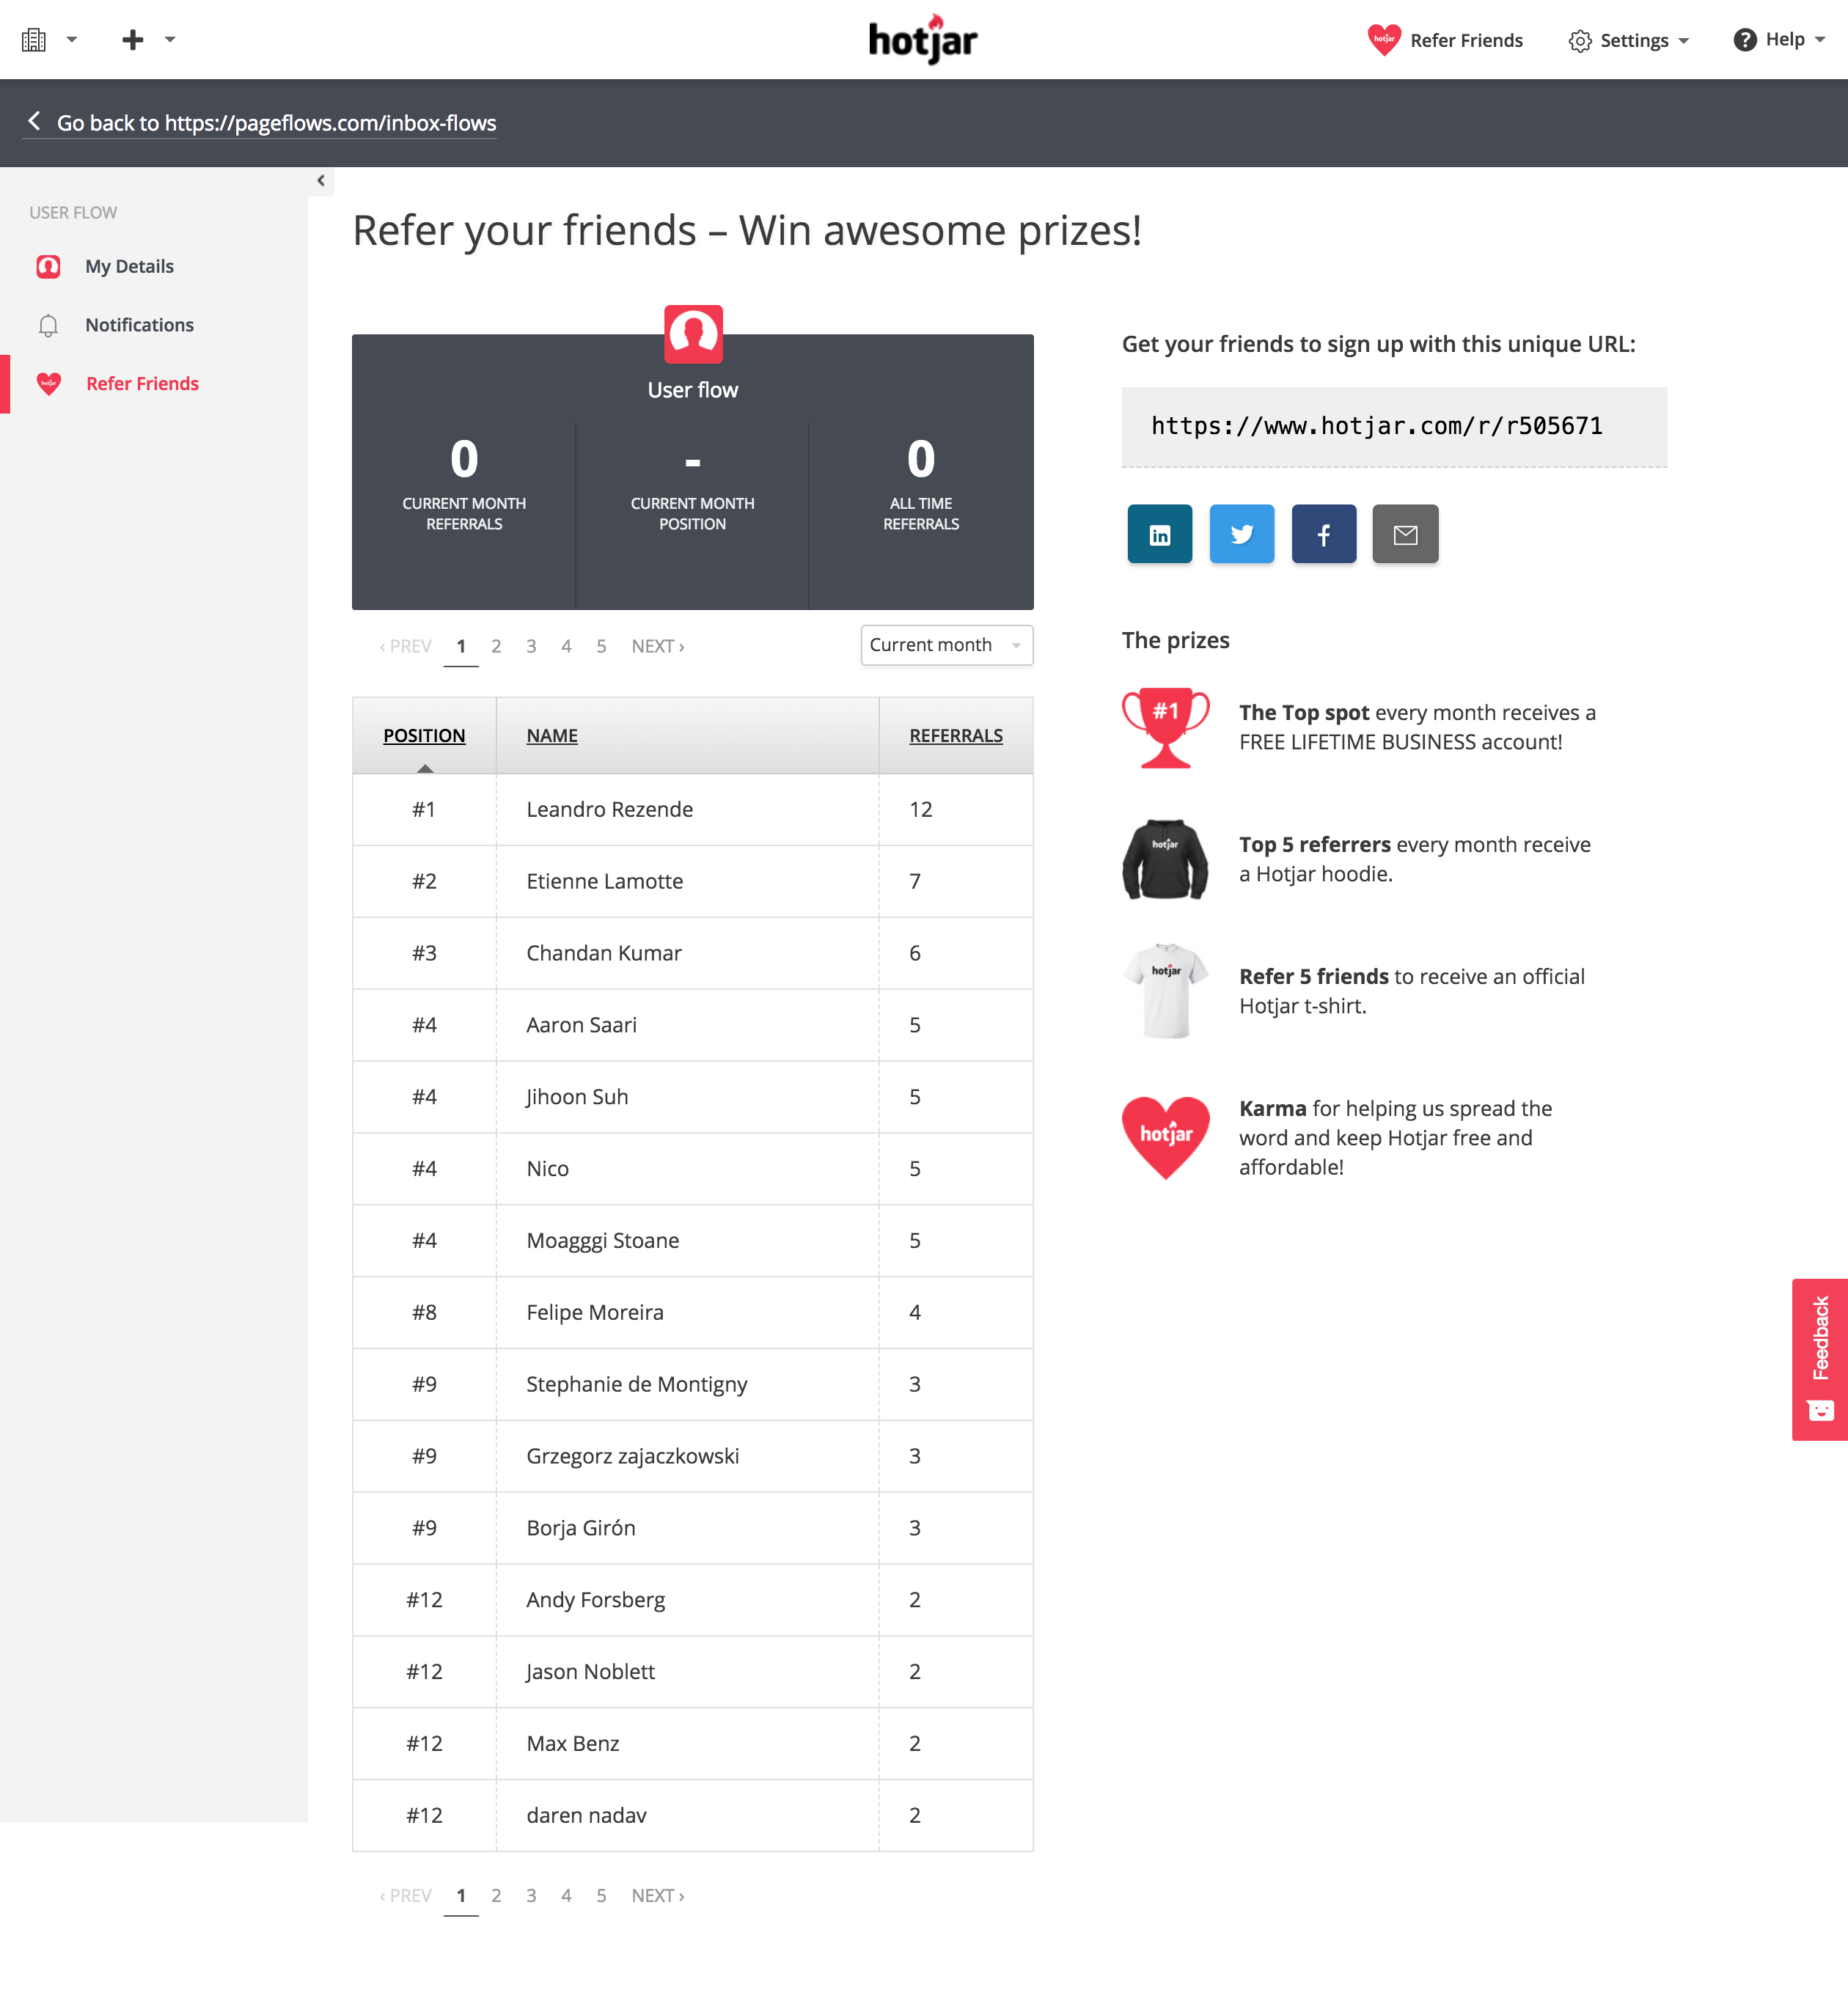Viewport: 1848px width, 1990px height.
Task: Click the #1 trophy prize icon
Action: click(1166, 728)
